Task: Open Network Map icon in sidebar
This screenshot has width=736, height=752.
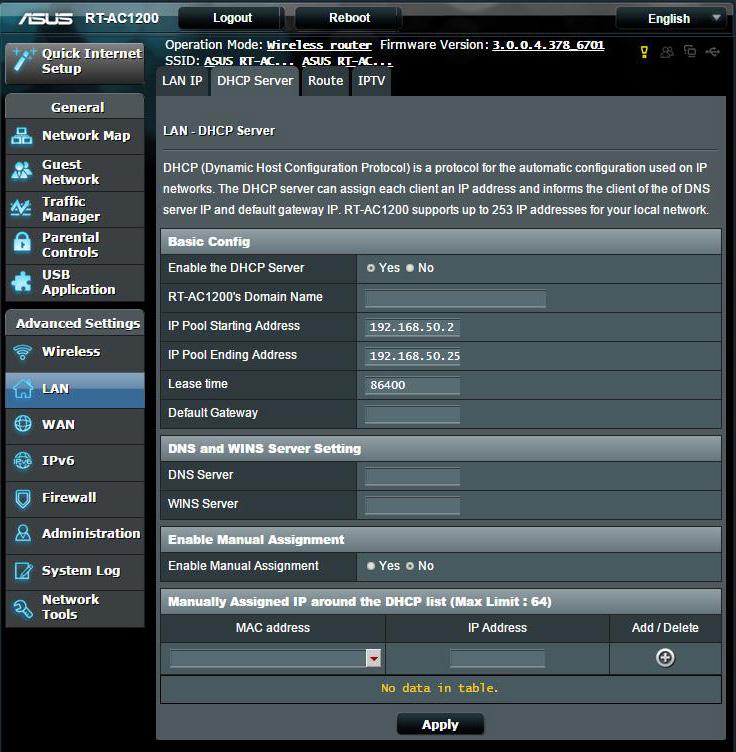Action: click(x=22, y=136)
